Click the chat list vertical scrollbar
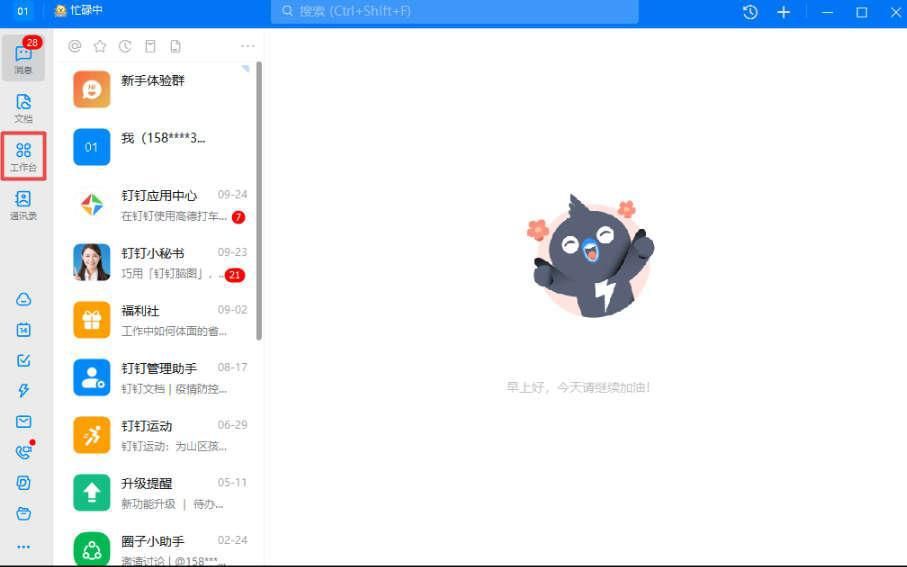907x567 pixels. [259, 201]
